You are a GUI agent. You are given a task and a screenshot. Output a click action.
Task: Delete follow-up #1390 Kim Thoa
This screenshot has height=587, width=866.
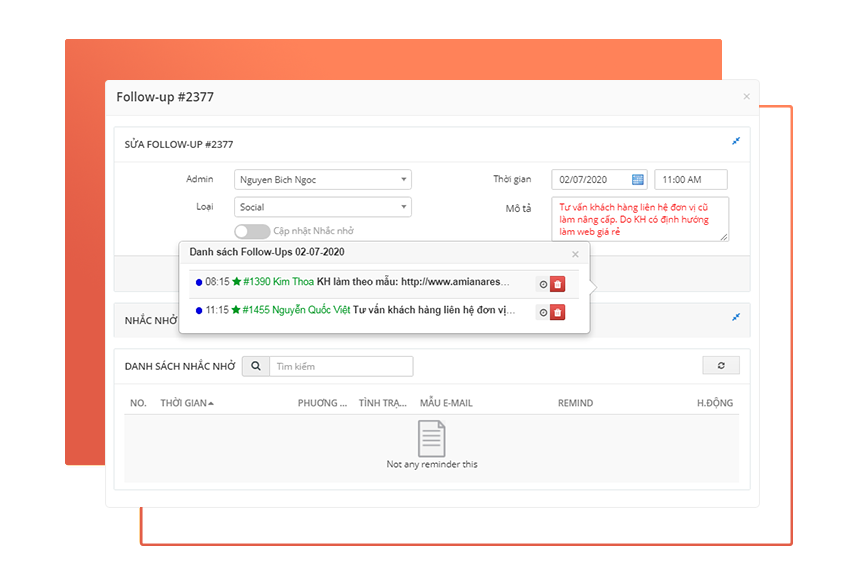tap(558, 284)
